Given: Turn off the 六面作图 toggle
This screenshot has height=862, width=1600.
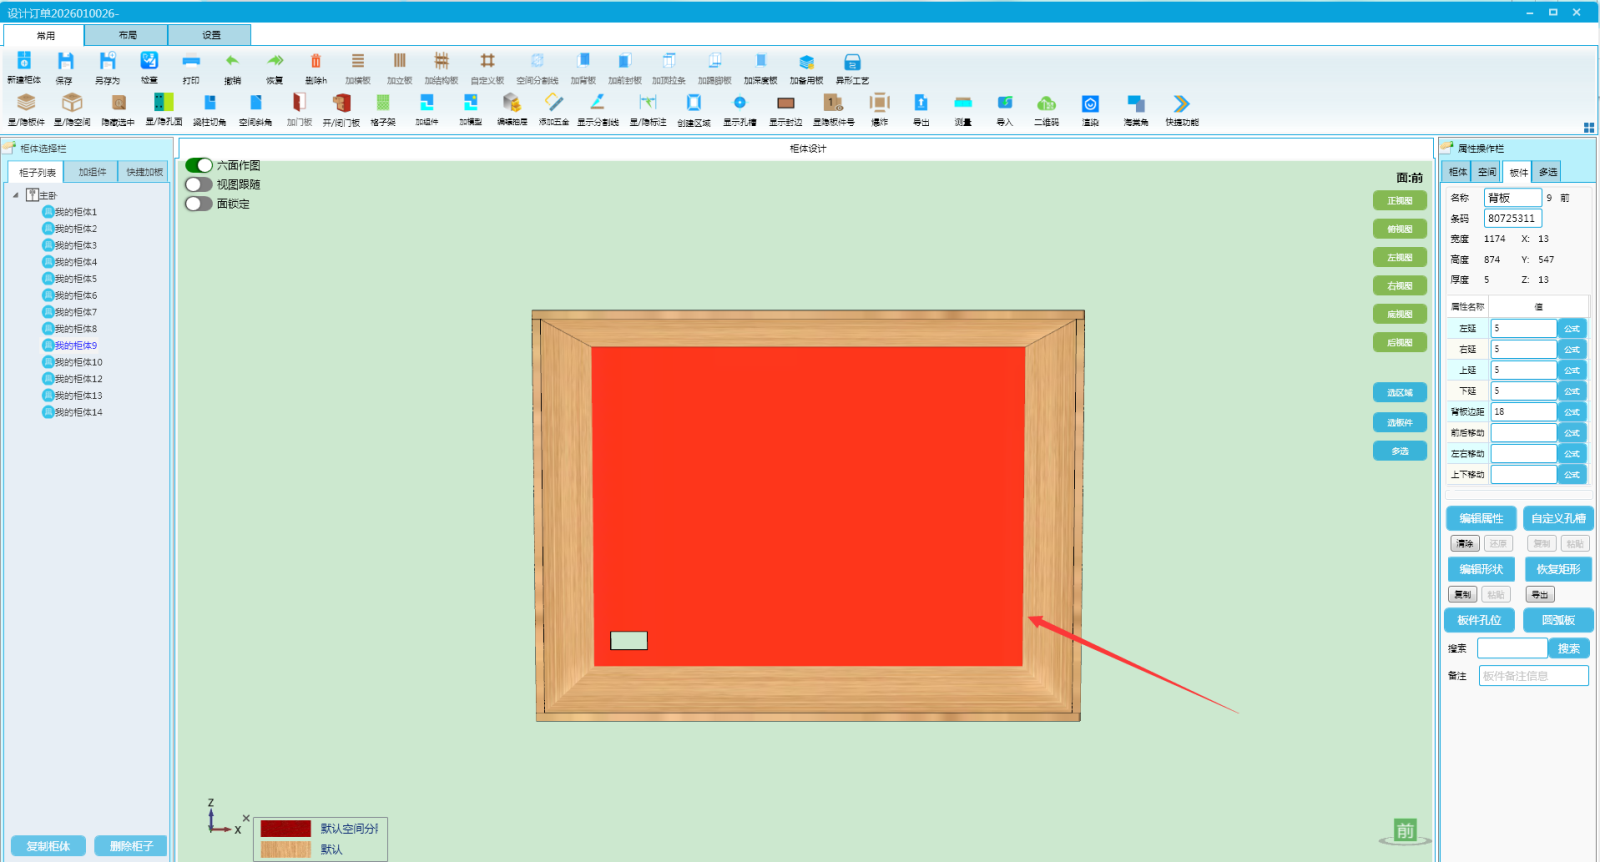Looking at the screenshot, I should tap(199, 165).
